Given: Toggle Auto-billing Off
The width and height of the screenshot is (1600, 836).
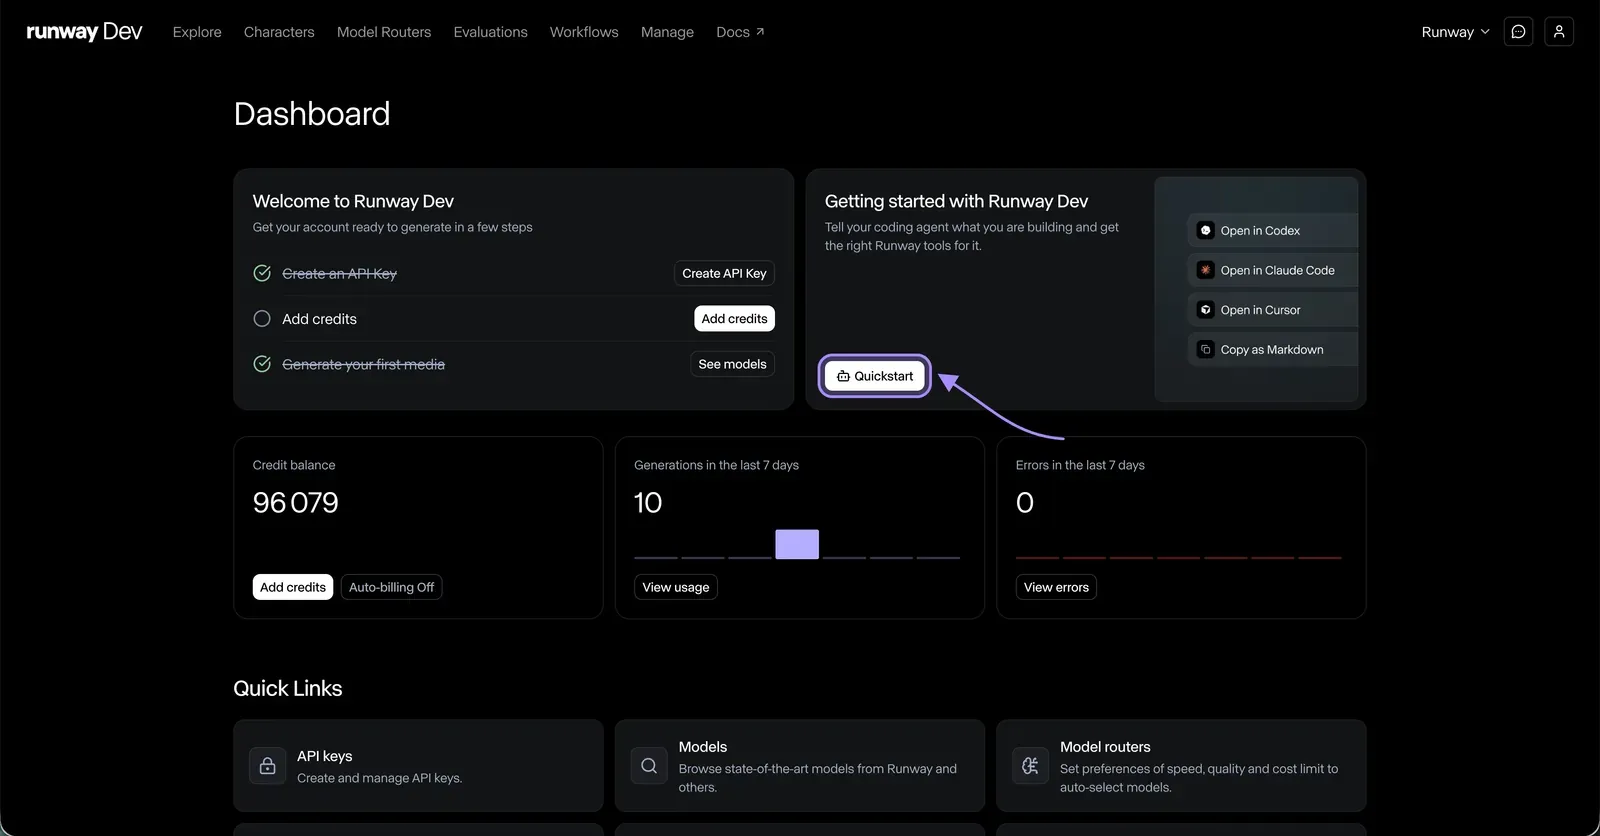Looking at the screenshot, I should click(391, 587).
